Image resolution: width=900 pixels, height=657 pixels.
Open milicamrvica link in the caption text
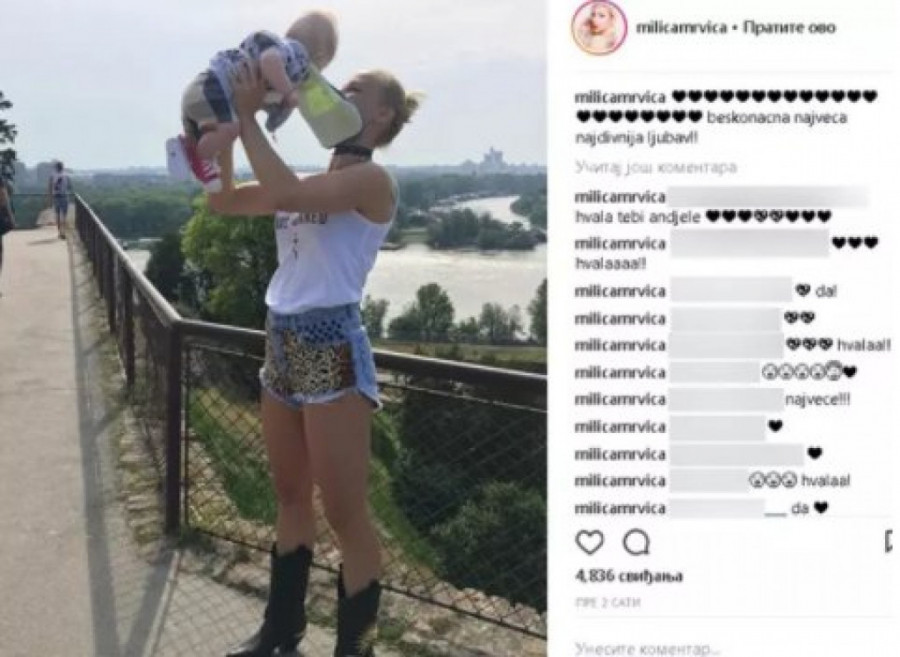[620, 97]
